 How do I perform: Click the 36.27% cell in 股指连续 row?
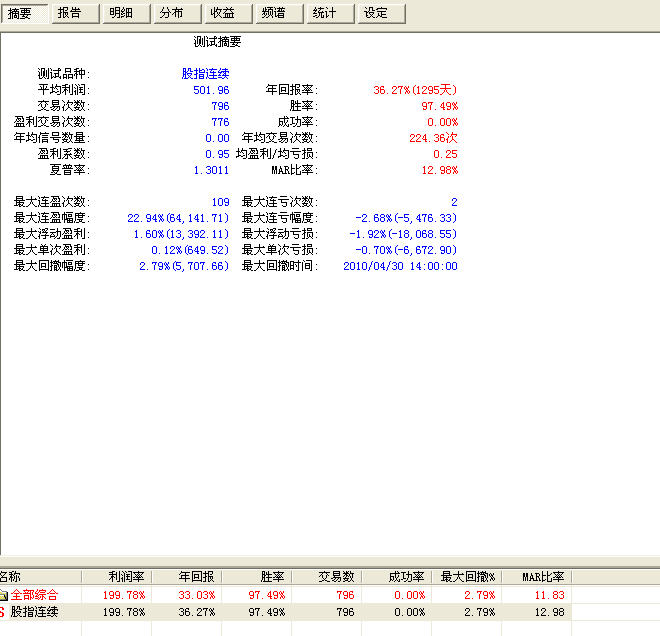[x=197, y=612]
